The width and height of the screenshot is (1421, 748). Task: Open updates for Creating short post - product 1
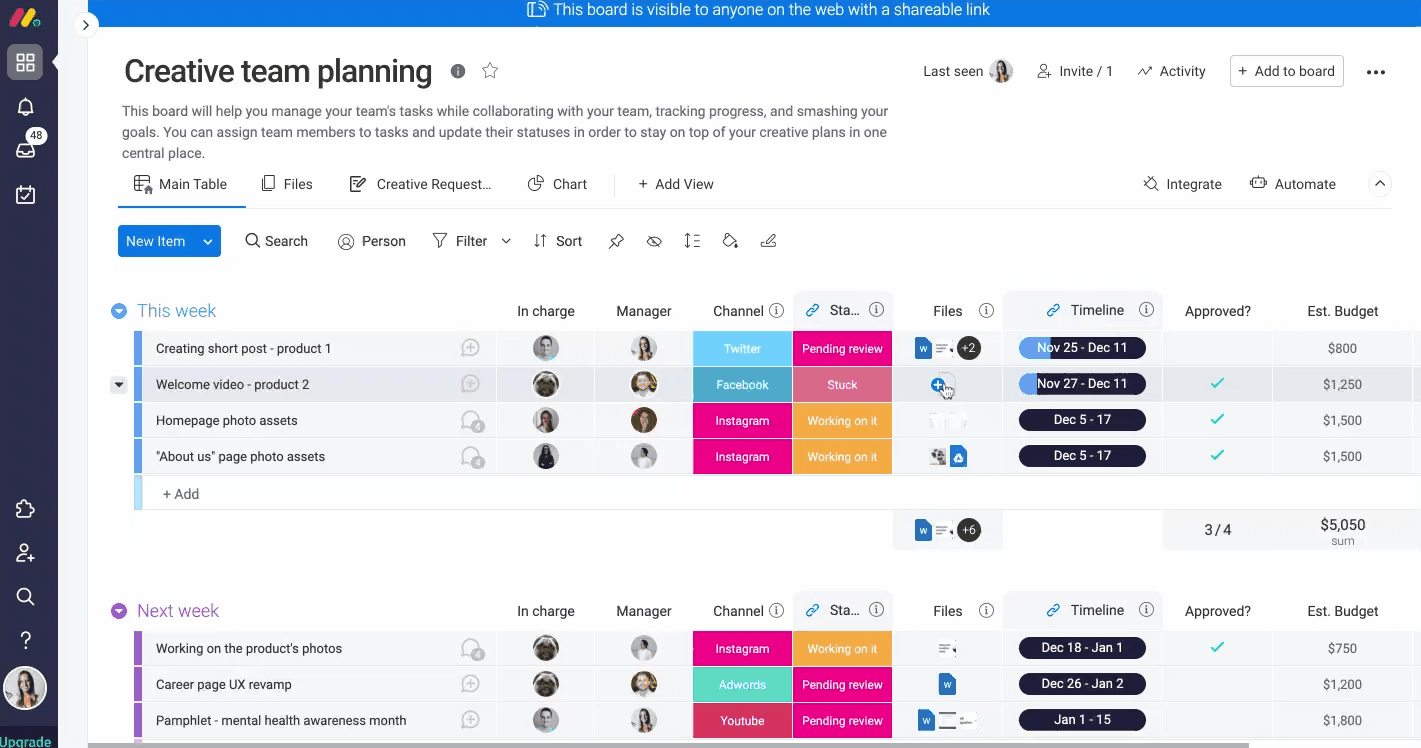[x=470, y=348]
